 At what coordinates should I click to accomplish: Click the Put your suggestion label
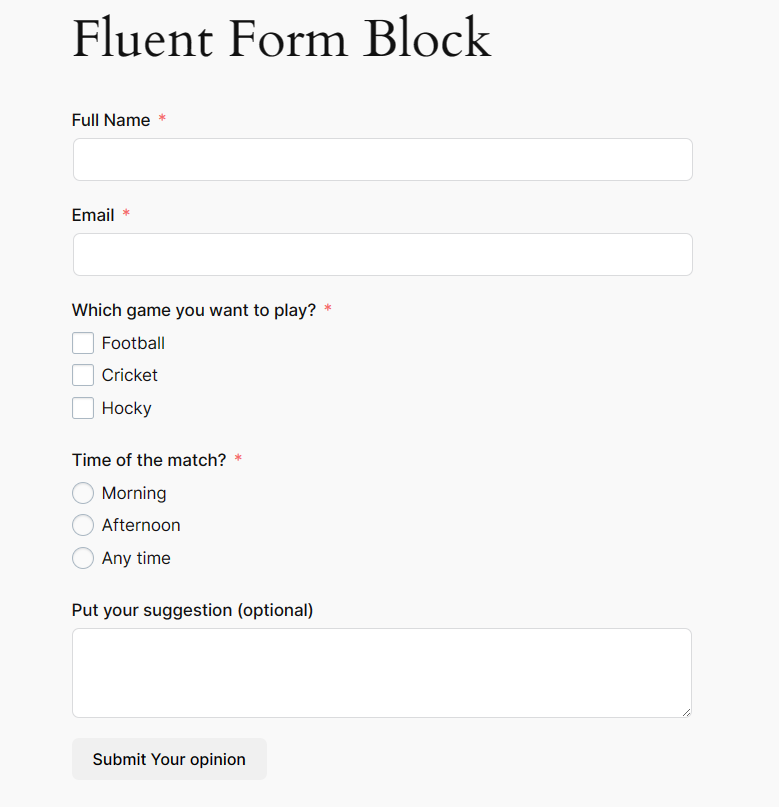click(x=192, y=610)
